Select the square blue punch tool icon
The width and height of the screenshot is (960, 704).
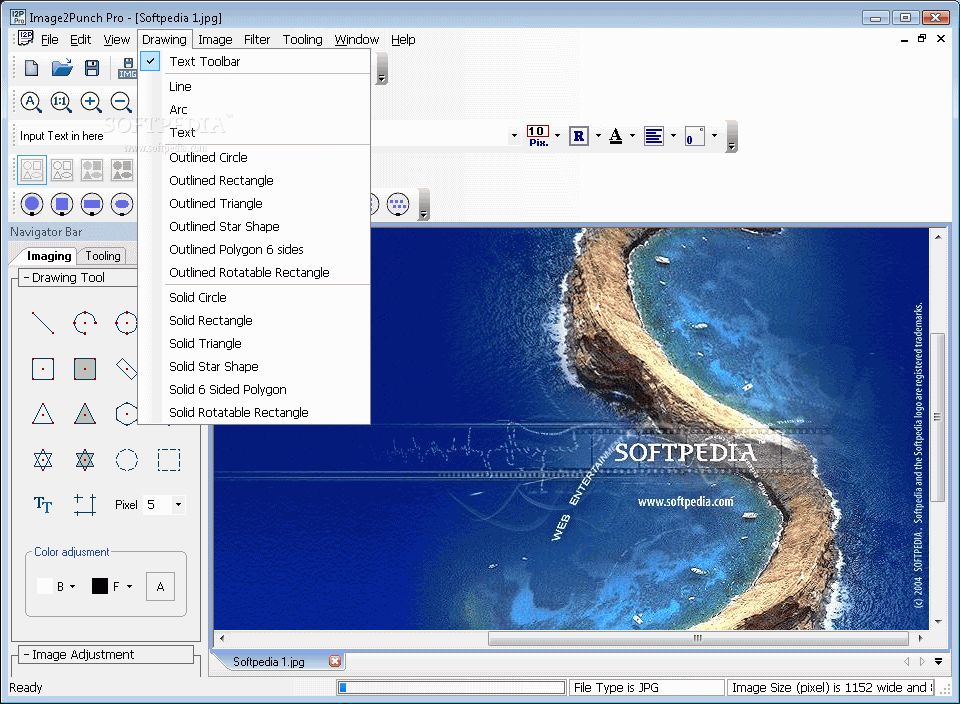[62, 204]
